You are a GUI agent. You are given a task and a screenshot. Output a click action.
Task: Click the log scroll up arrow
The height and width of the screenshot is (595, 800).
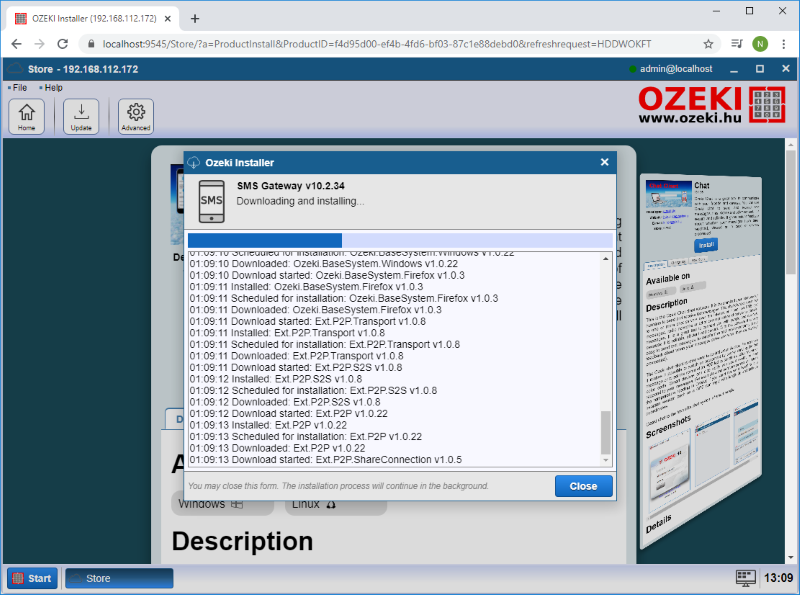pos(606,259)
